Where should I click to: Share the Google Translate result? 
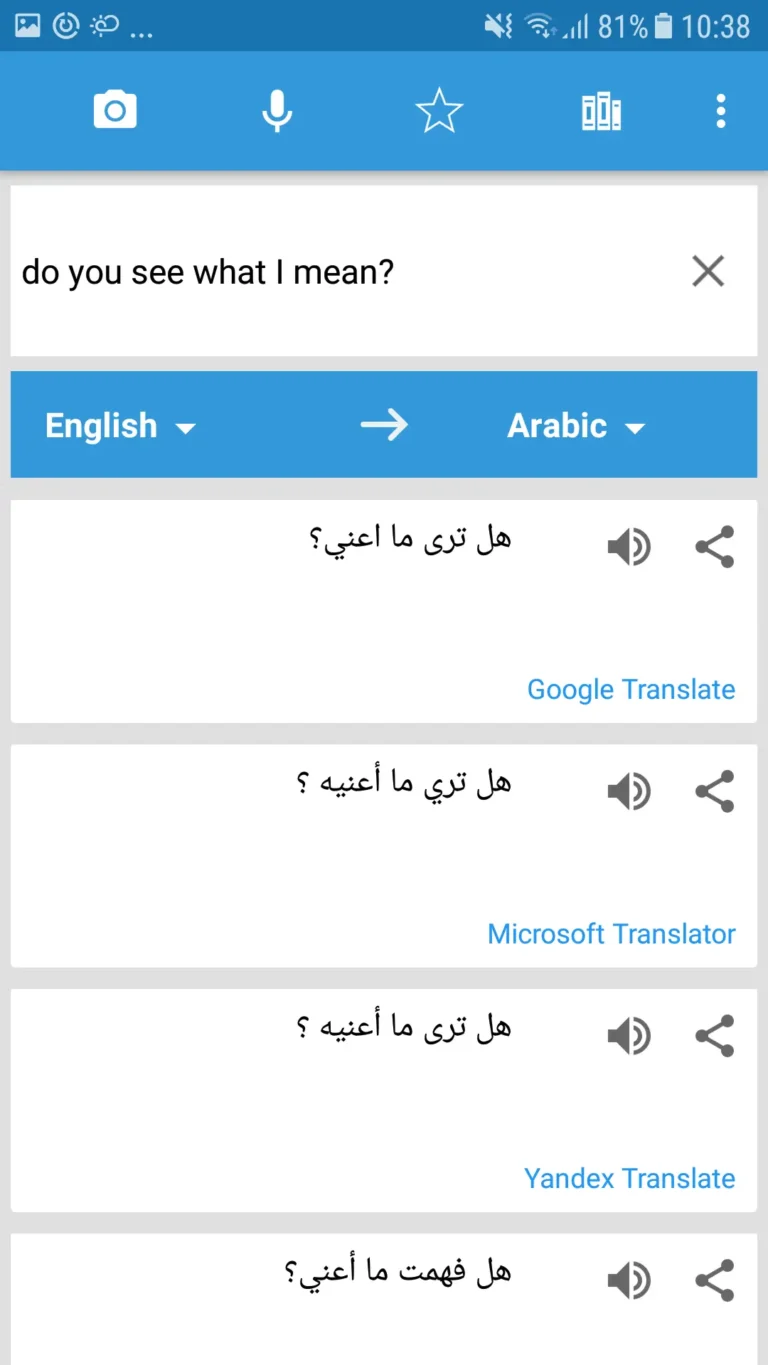(715, 546)
